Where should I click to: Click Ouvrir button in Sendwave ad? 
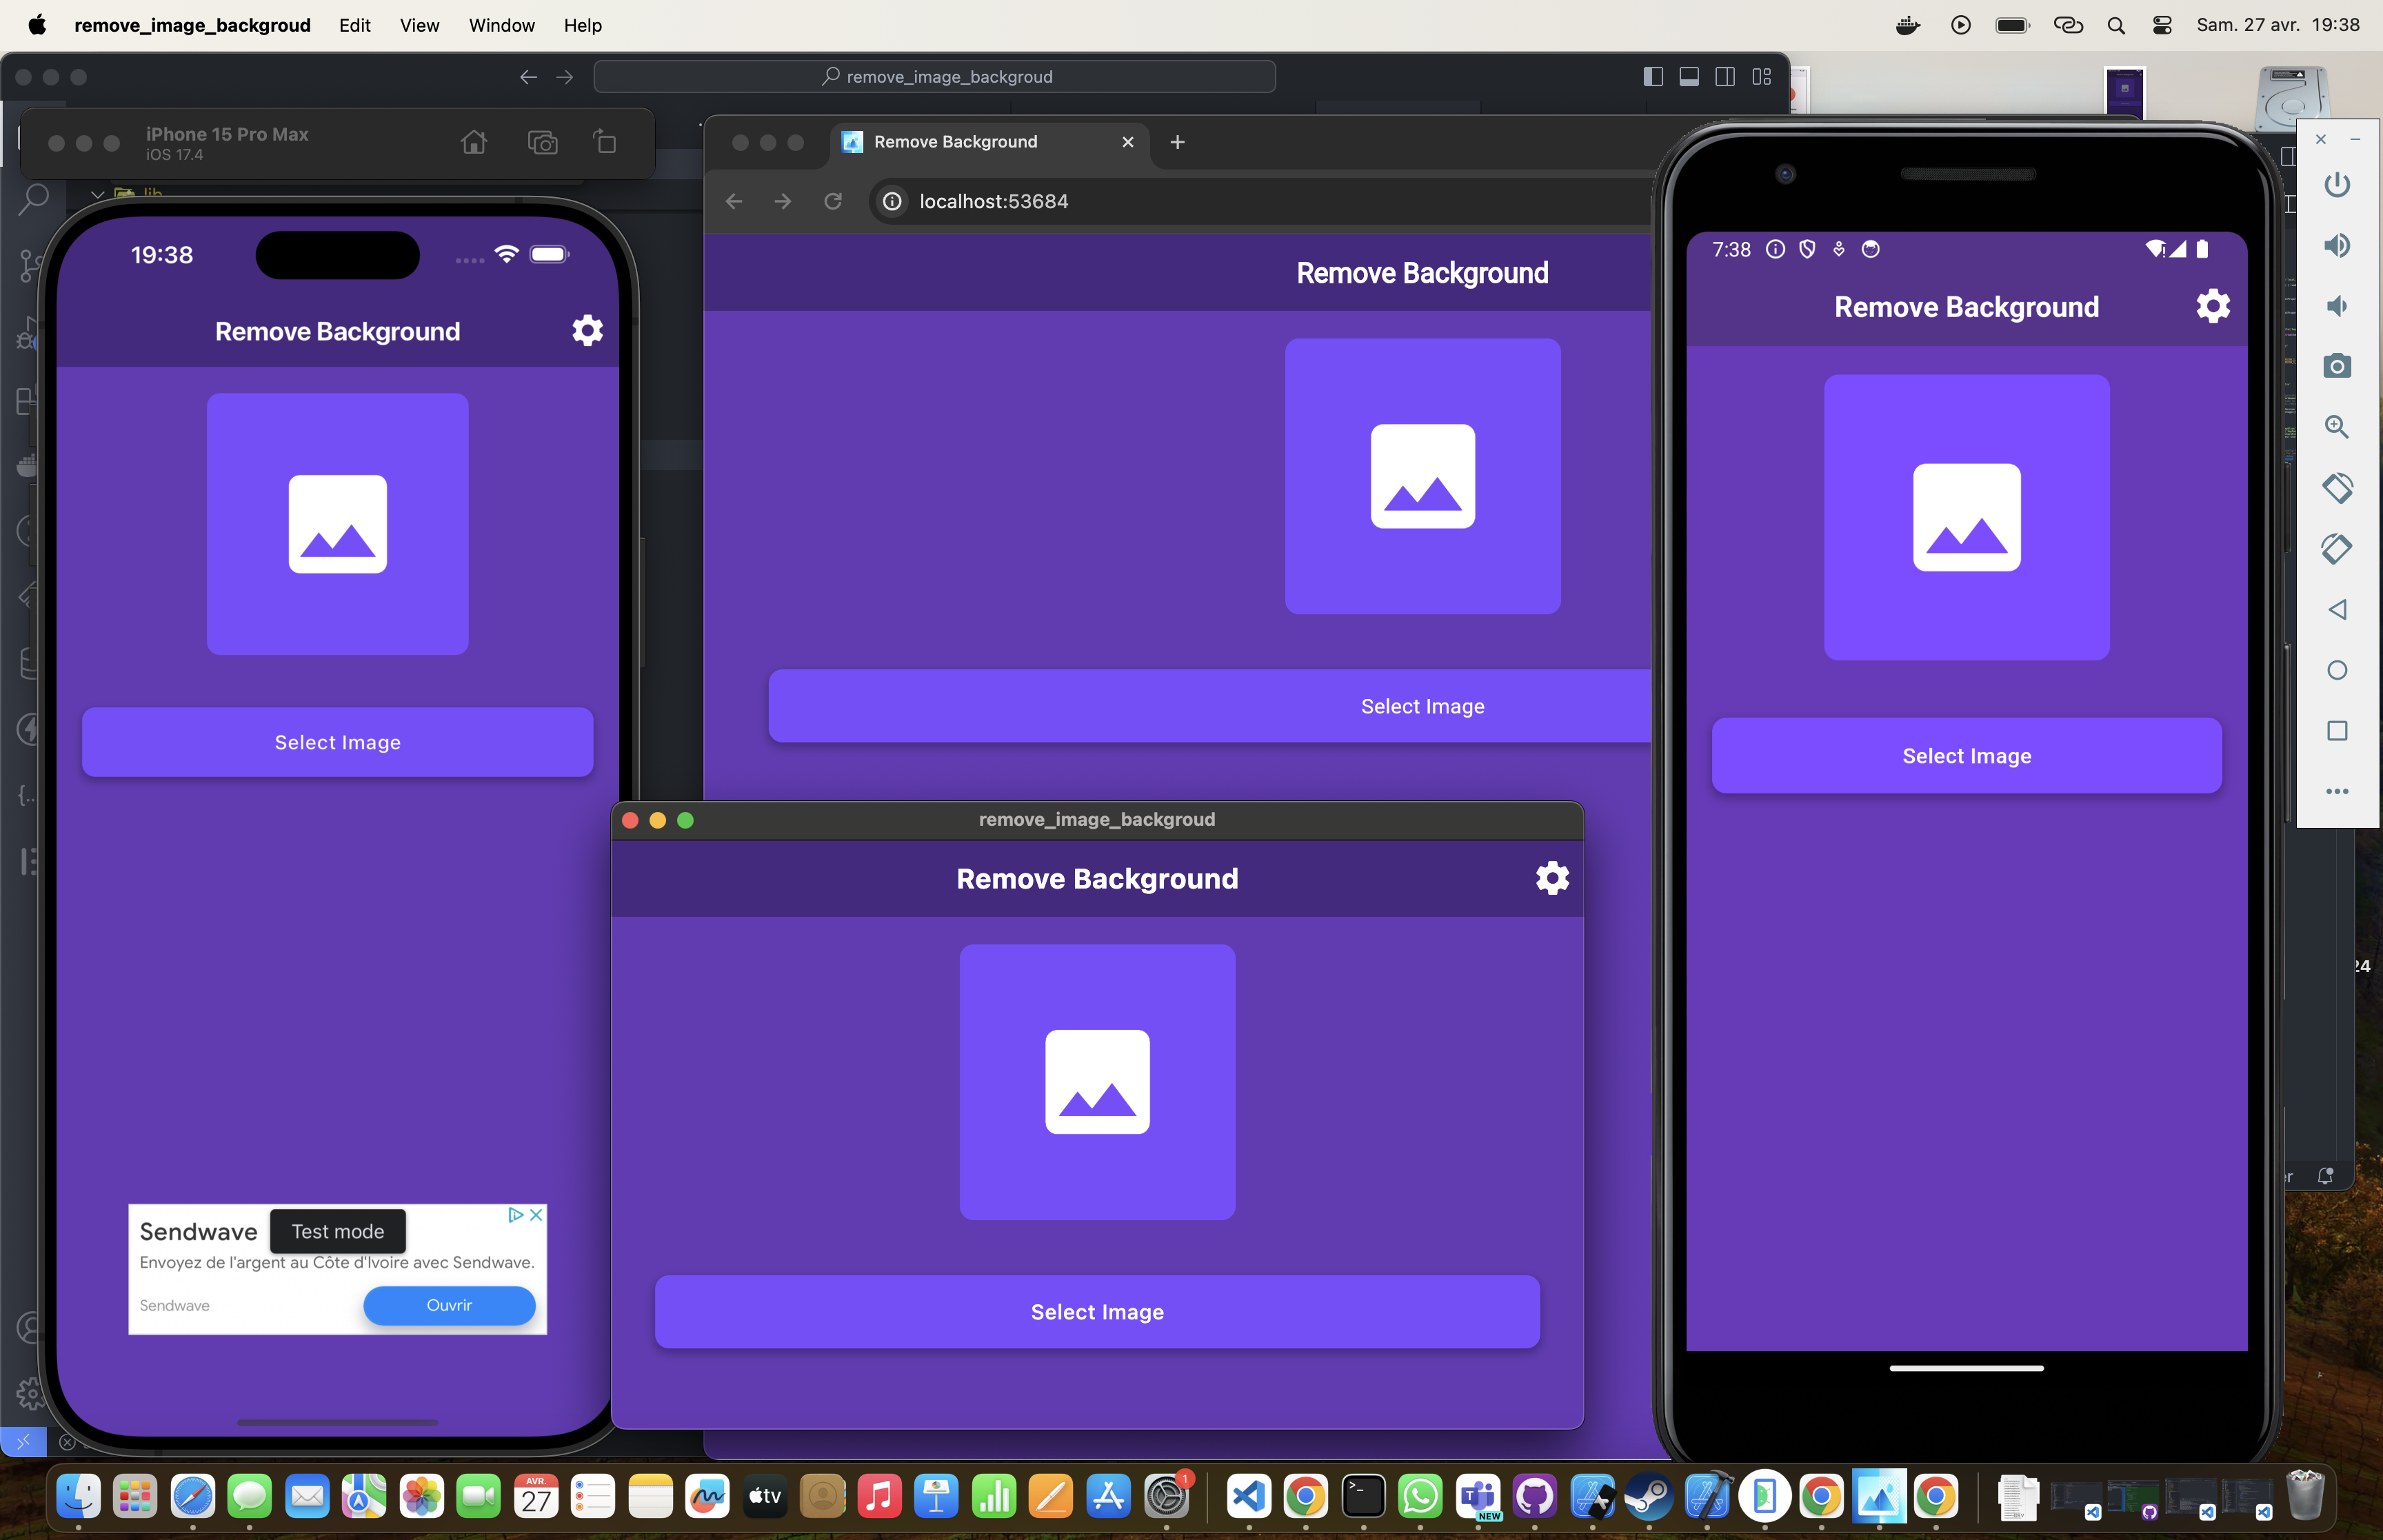coord(449,1305)
